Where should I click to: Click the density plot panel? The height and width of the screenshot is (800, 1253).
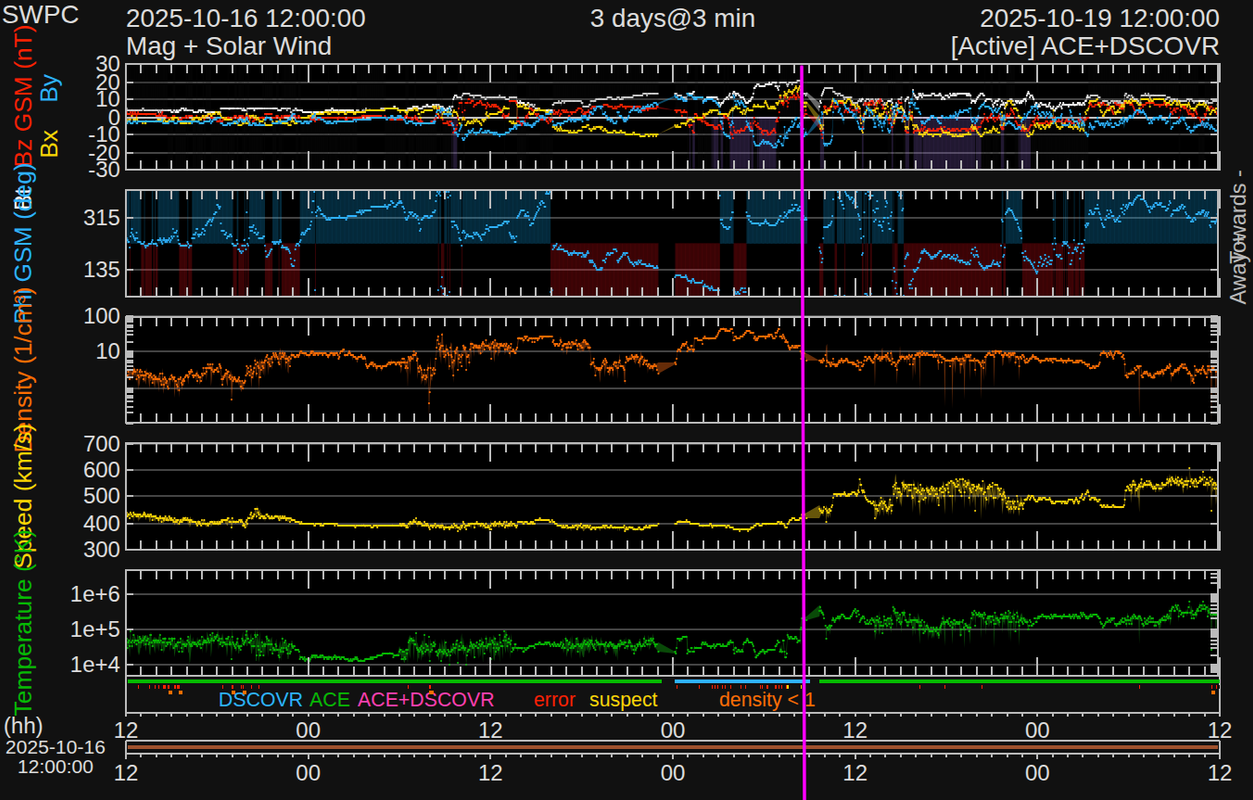(x=672, y=369)
